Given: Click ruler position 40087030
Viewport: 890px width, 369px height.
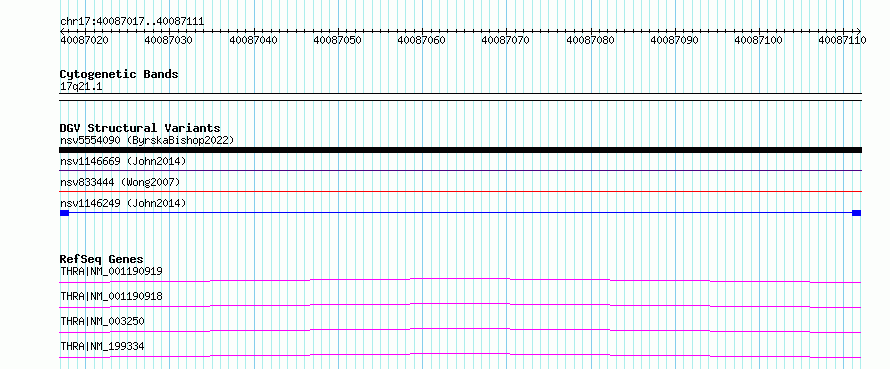Looking at the screenshot, I should 169,40.
